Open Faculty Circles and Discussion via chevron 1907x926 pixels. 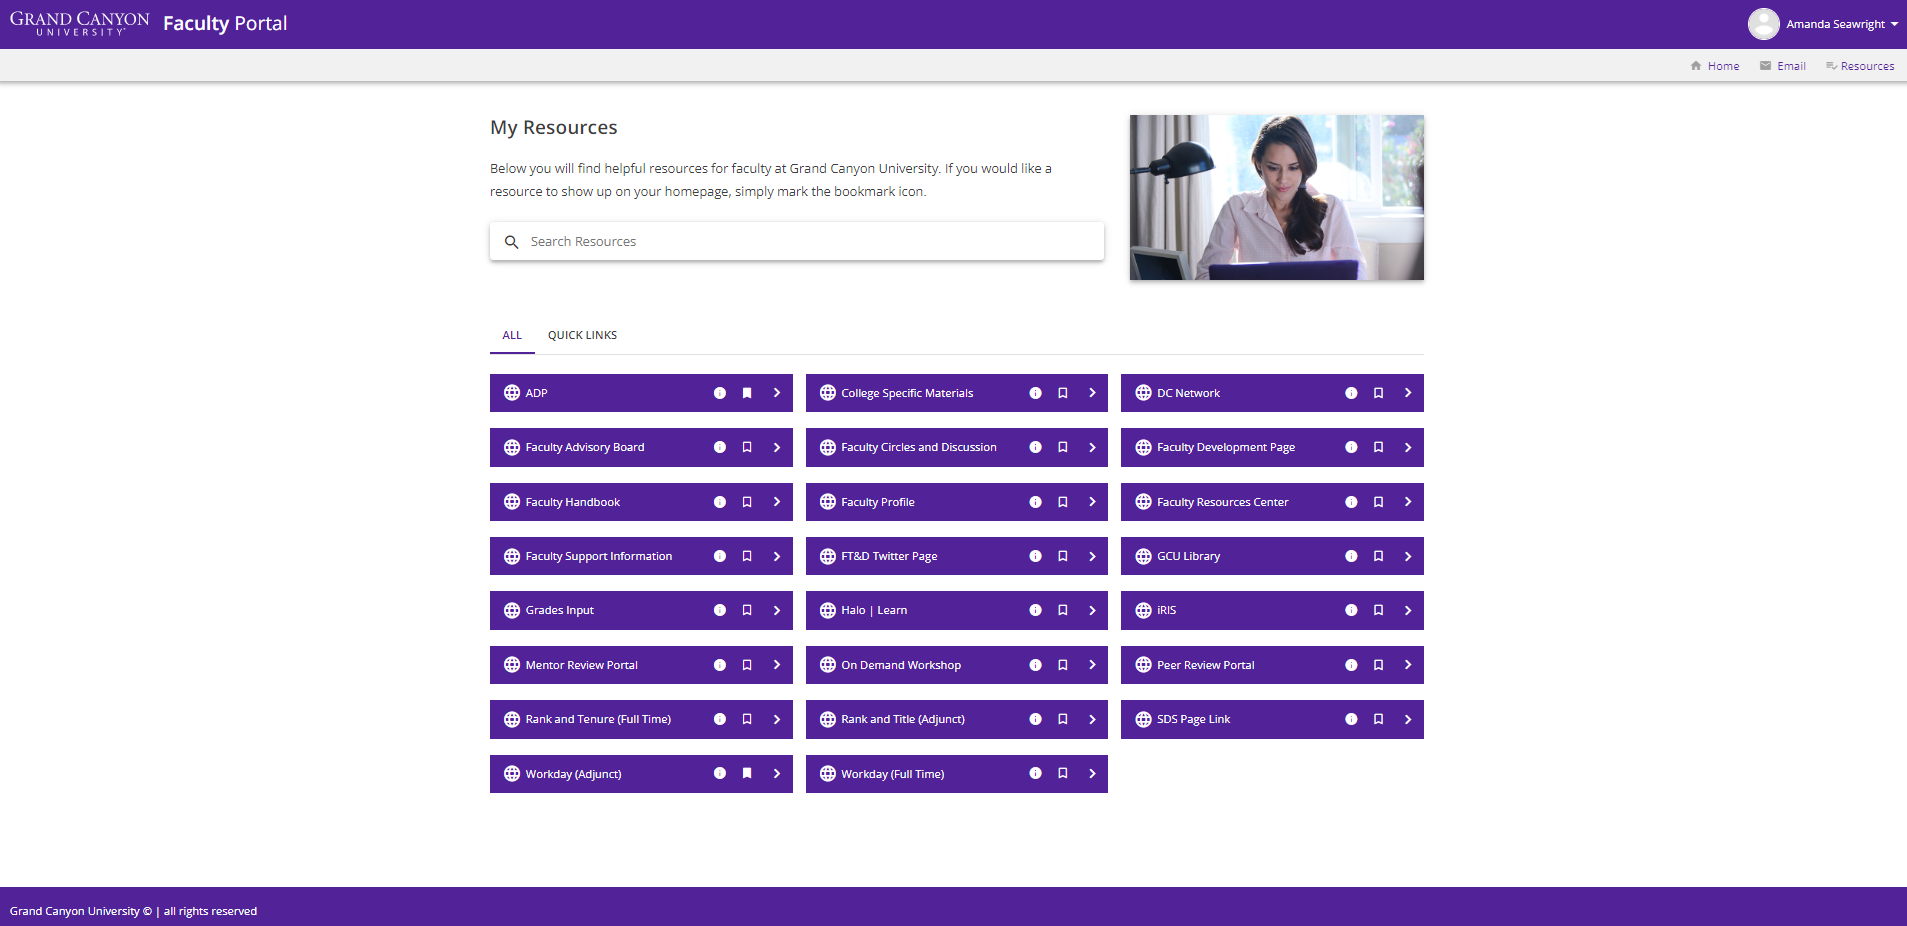pyautogui.click(x=1092, y=447)
